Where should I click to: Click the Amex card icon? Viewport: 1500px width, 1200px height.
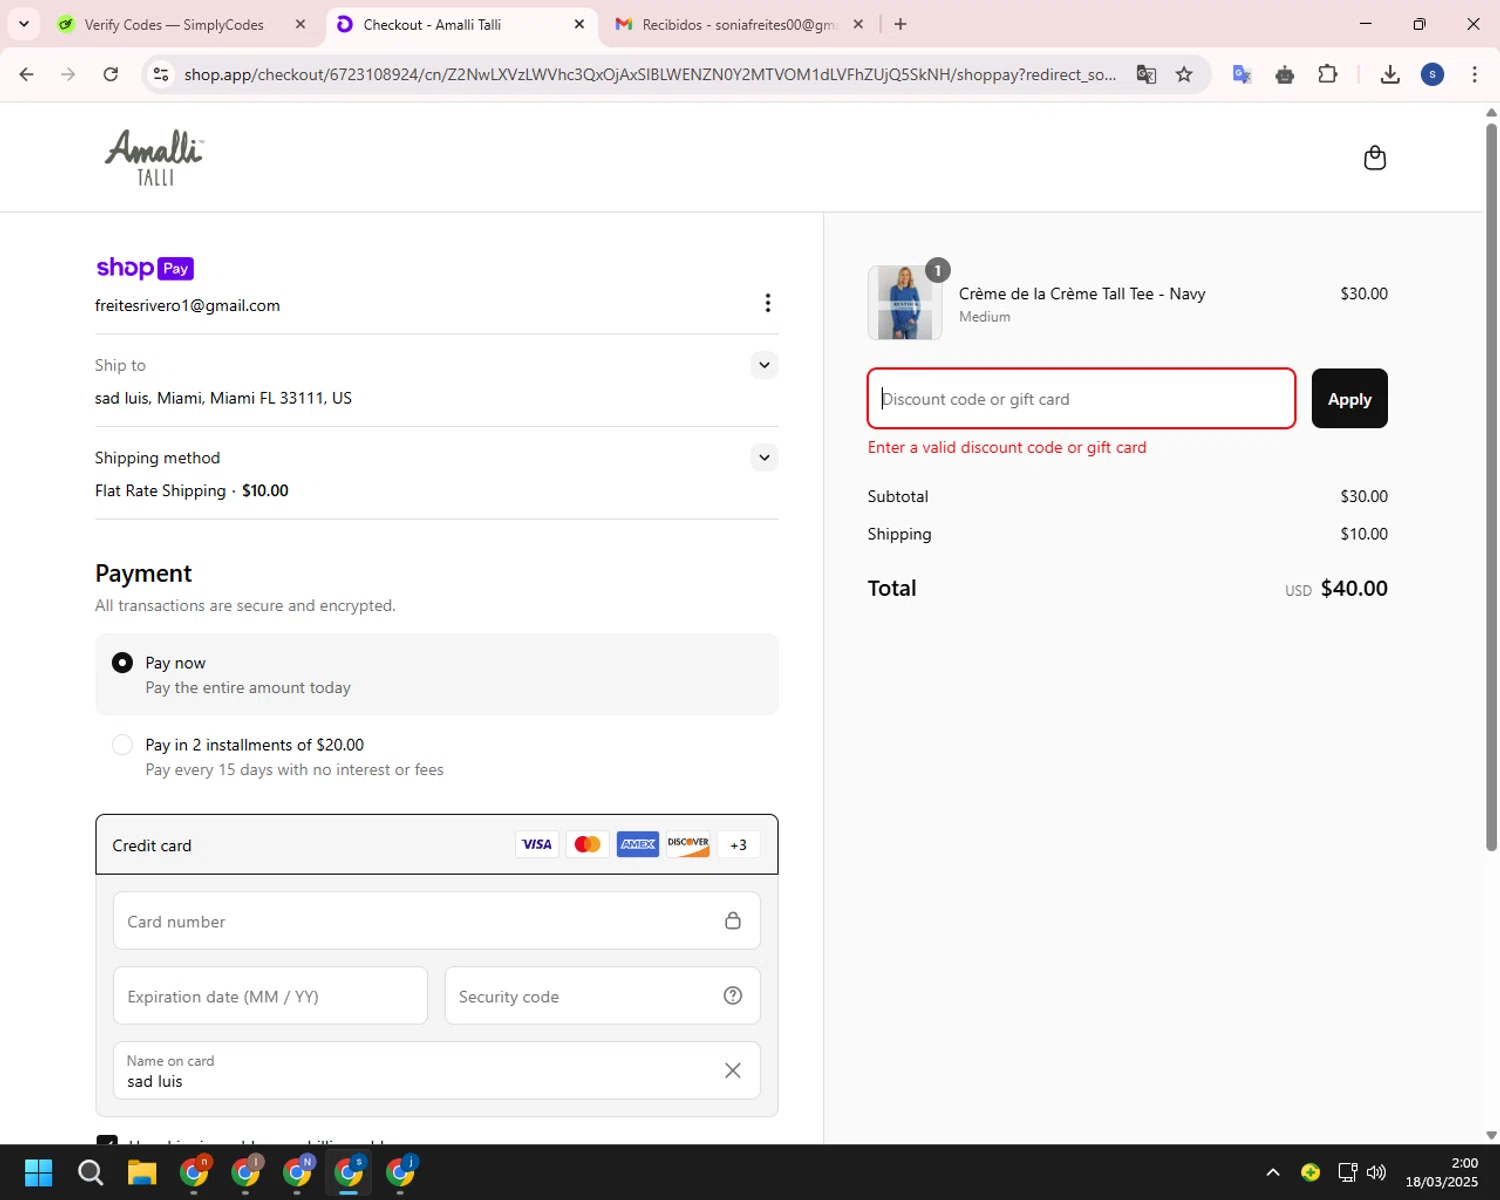pyautogui.click(x=638, y=845)
